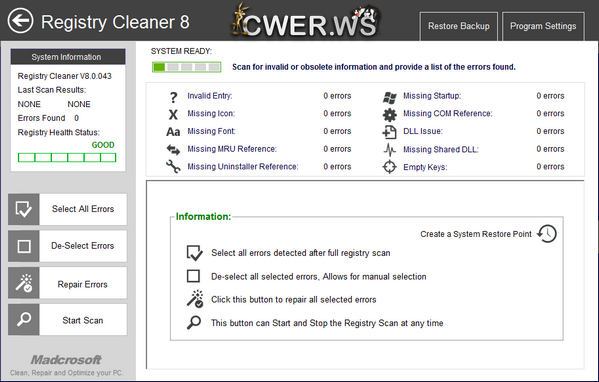Click the Invalid Entry question mark icon
Screen dimensions: 599x382
coord(173,97)
